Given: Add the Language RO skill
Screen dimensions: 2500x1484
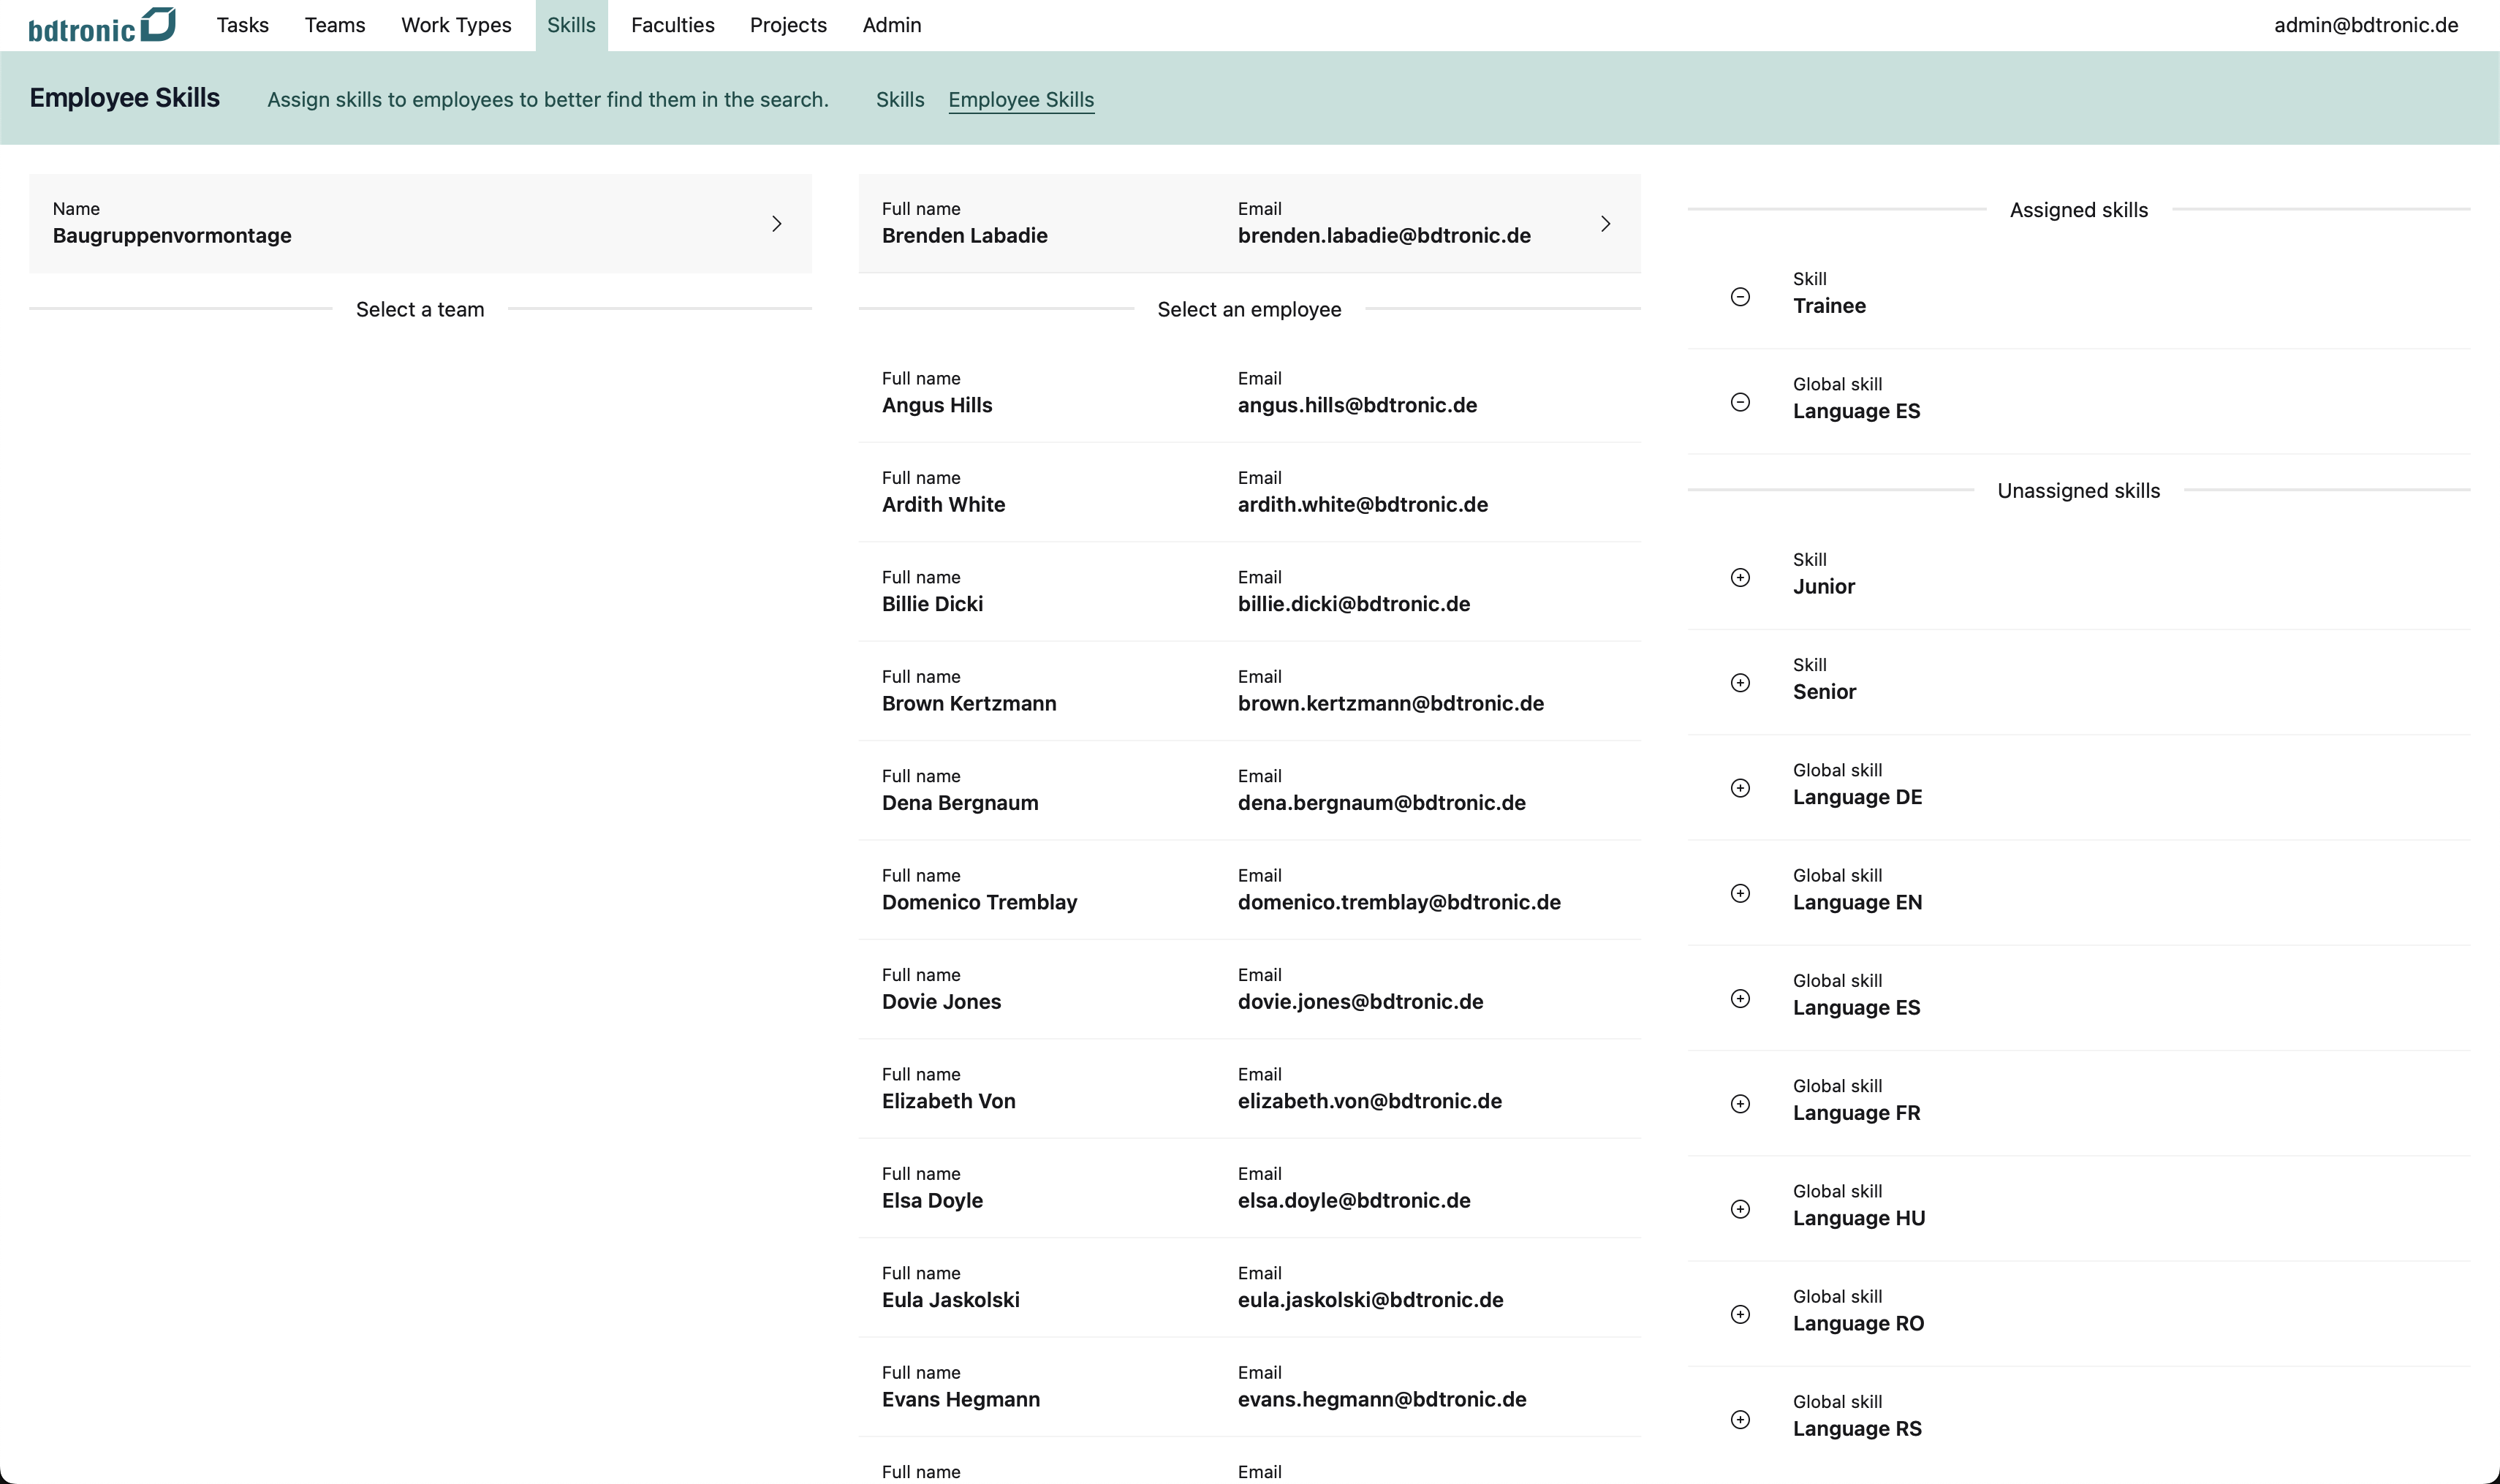Looking at the screenshot, I should [1740, 1314].
